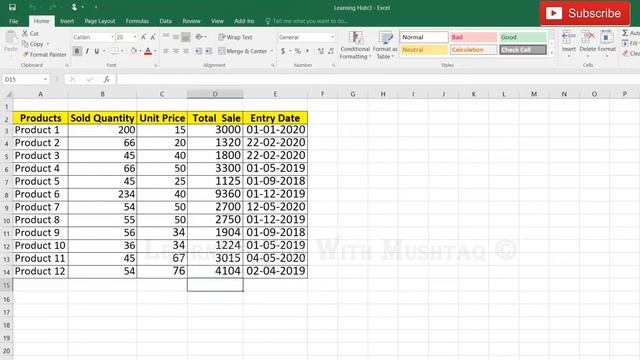The width and height of the screenshot is (640, 360).
Task: Open the Merge & Center dropdown arrow
Action: (x=272, y=51)
